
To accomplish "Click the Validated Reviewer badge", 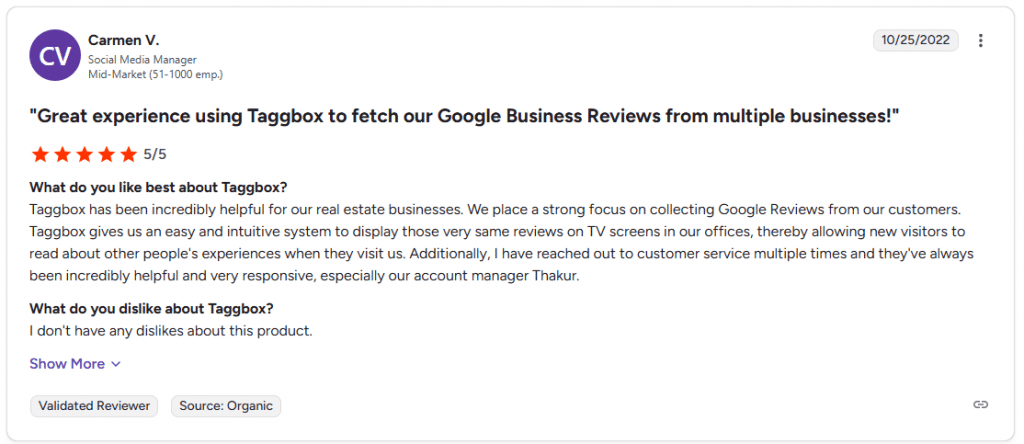I will (94, 406).
